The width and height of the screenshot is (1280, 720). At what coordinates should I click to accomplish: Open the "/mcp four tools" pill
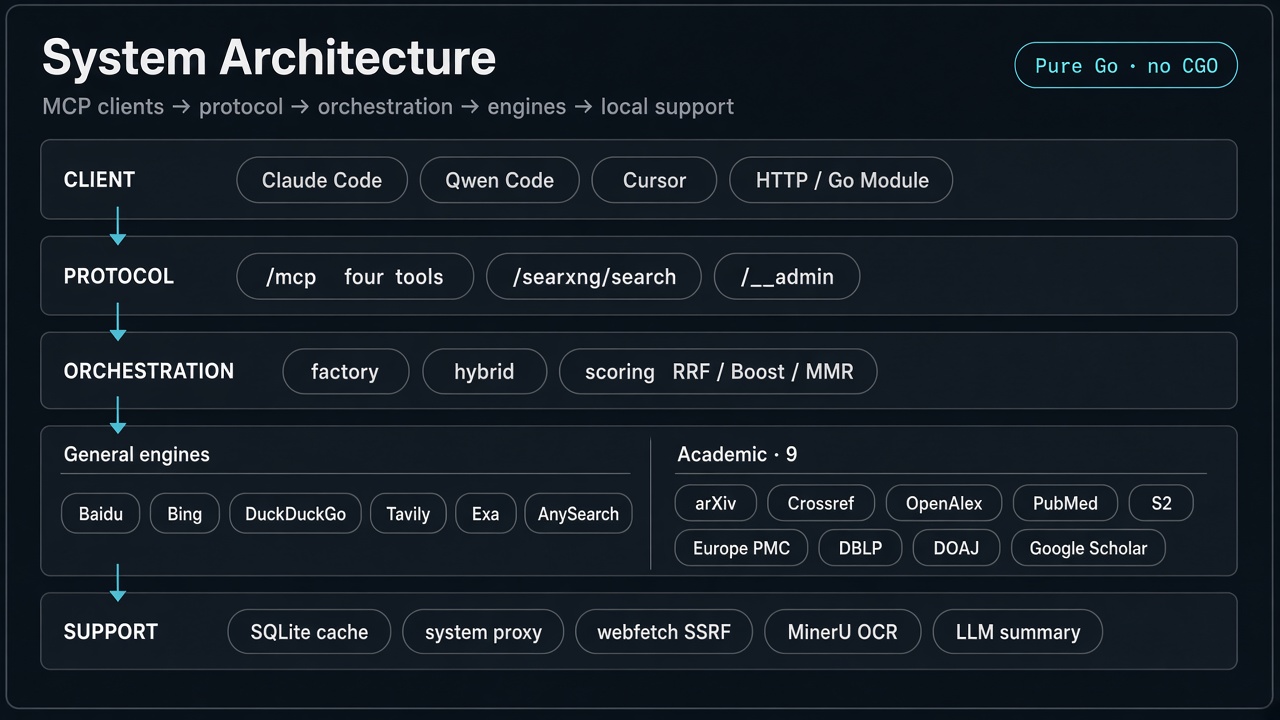[x=355, y=276]
